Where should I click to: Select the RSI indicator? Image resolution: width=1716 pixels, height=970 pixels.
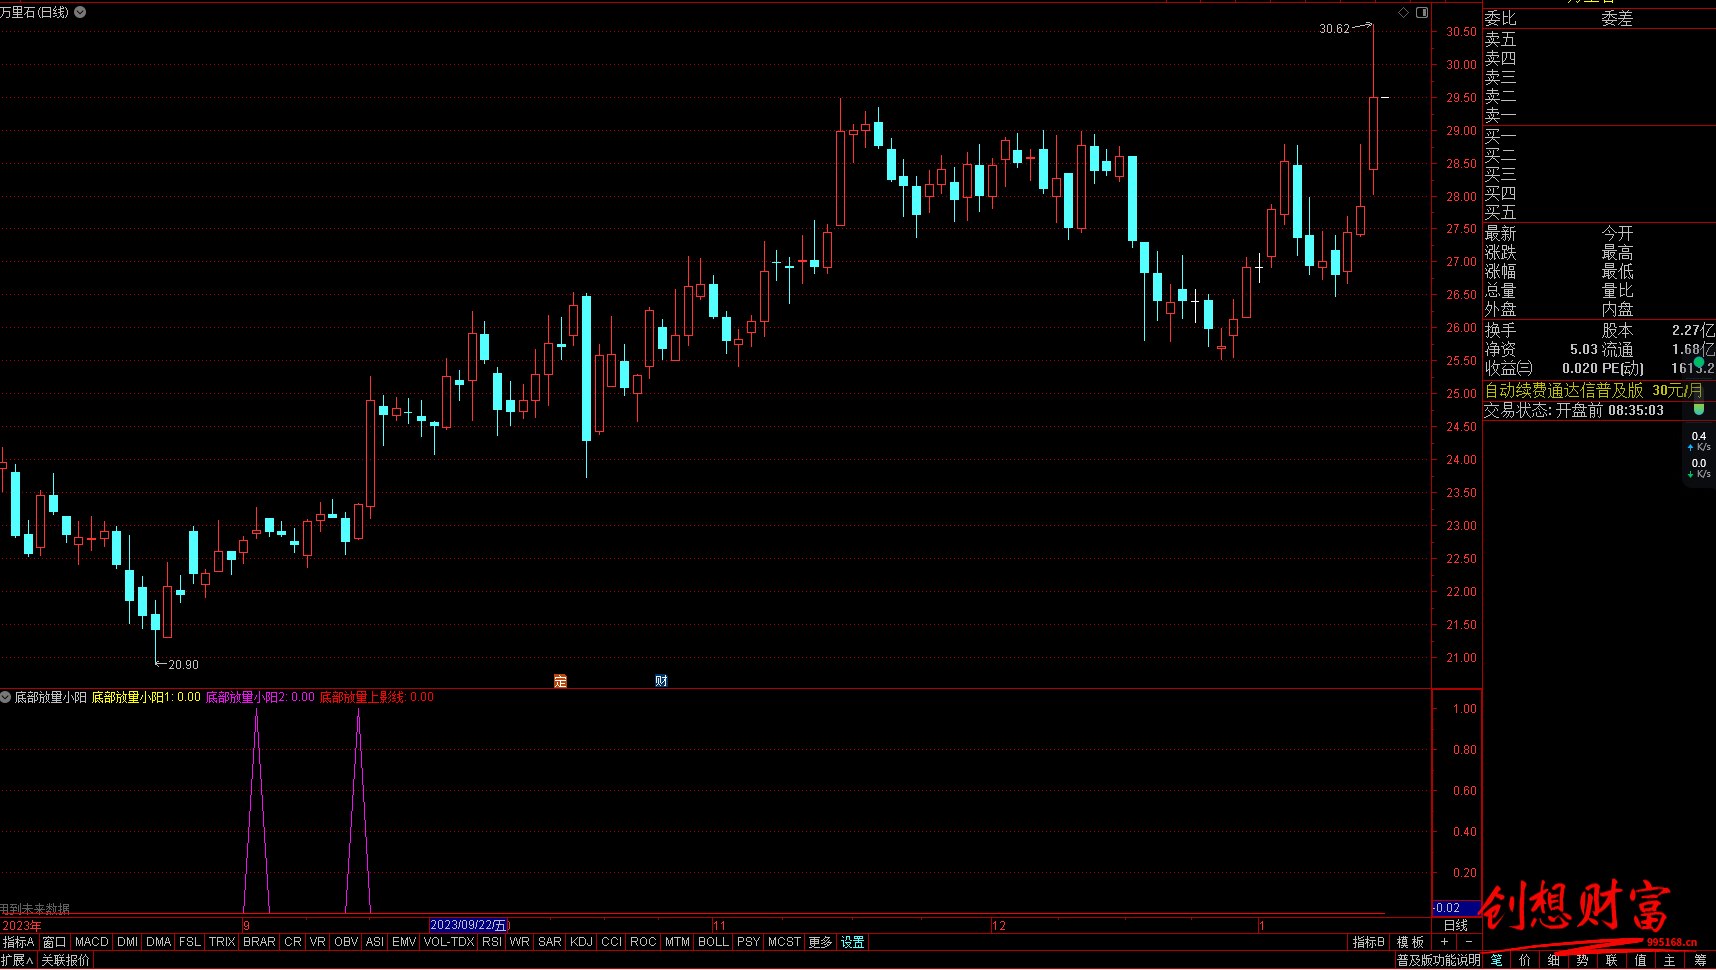tap(492, 942)
